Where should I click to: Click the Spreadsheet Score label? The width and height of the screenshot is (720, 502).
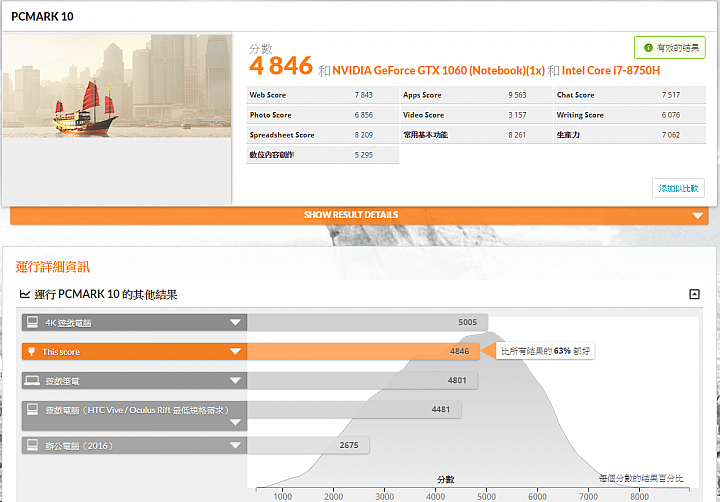click(282, 135)
